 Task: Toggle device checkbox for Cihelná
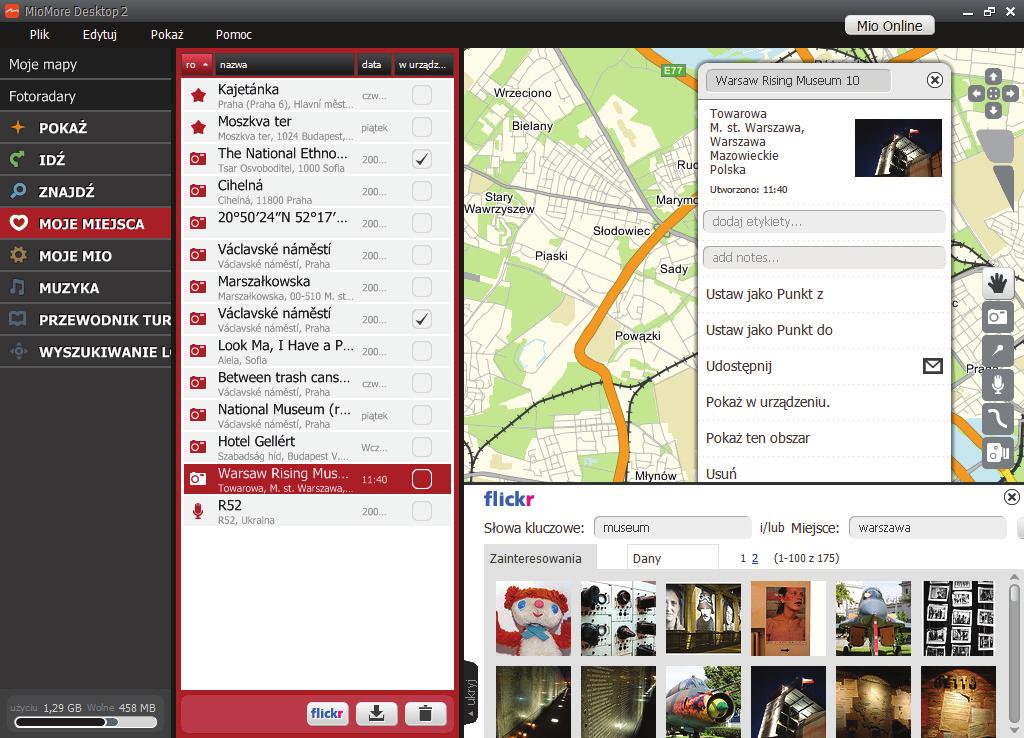coord(422,191)
